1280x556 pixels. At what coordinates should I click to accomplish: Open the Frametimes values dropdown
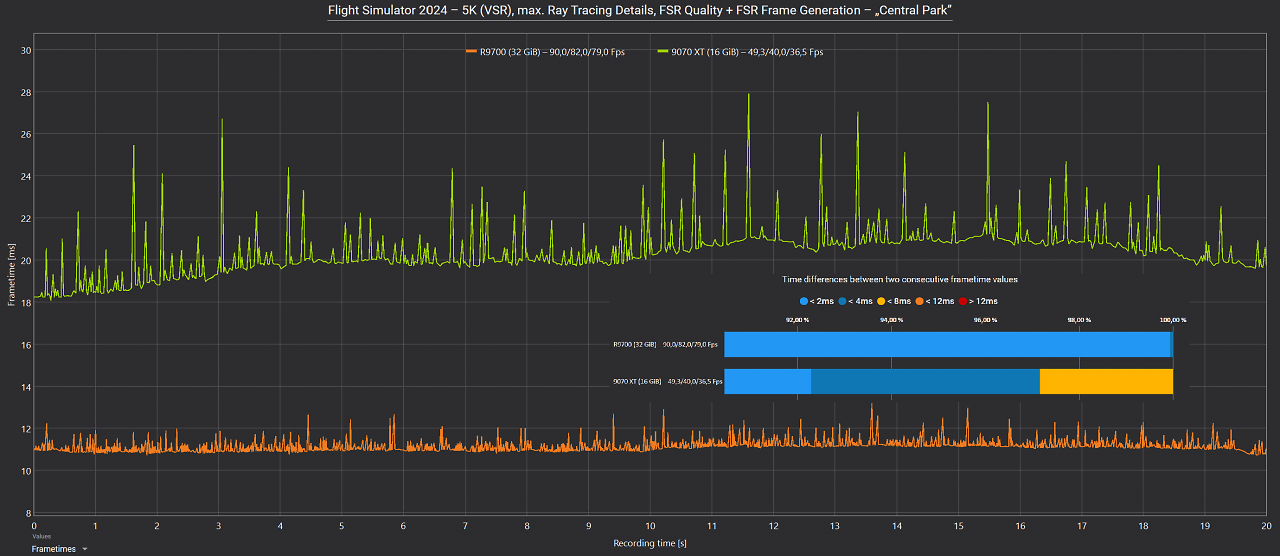(59, 549)
